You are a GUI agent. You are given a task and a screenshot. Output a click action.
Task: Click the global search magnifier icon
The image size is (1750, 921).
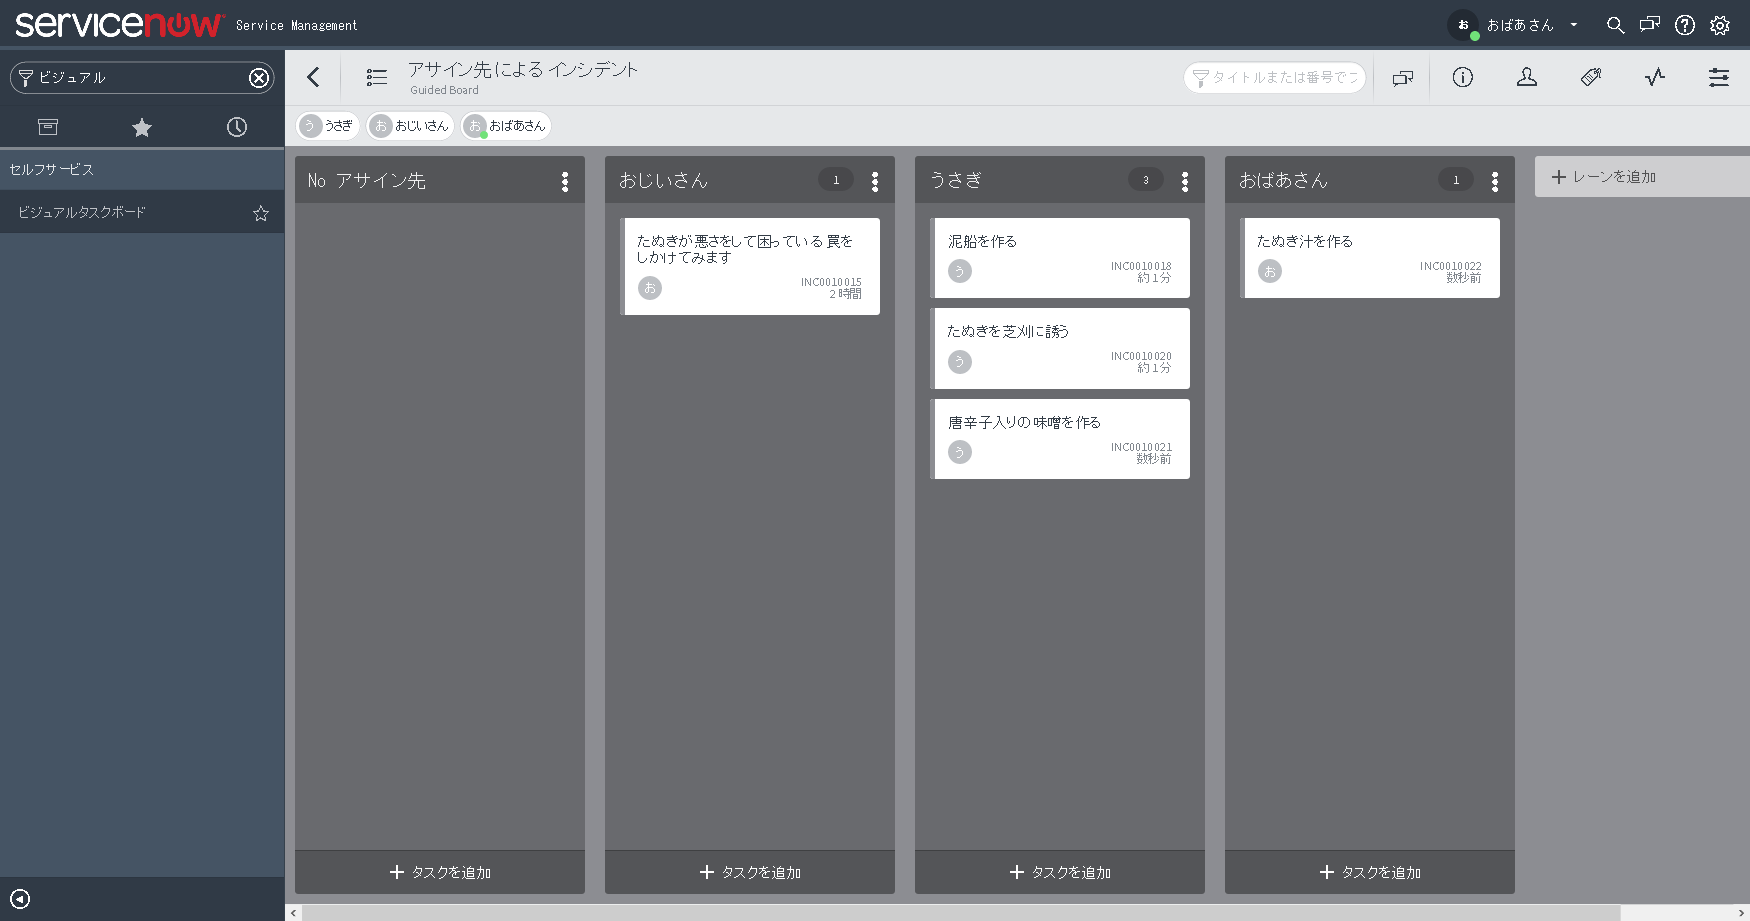[x=1616, y=25]
